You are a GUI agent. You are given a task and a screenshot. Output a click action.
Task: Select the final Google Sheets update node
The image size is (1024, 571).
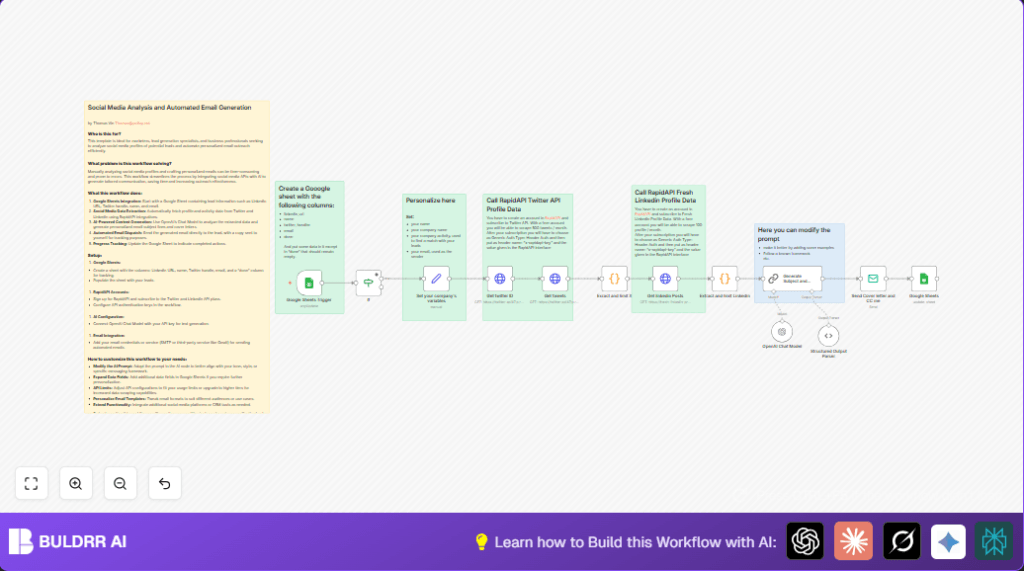pyautogui.click(x=923, y=279)
